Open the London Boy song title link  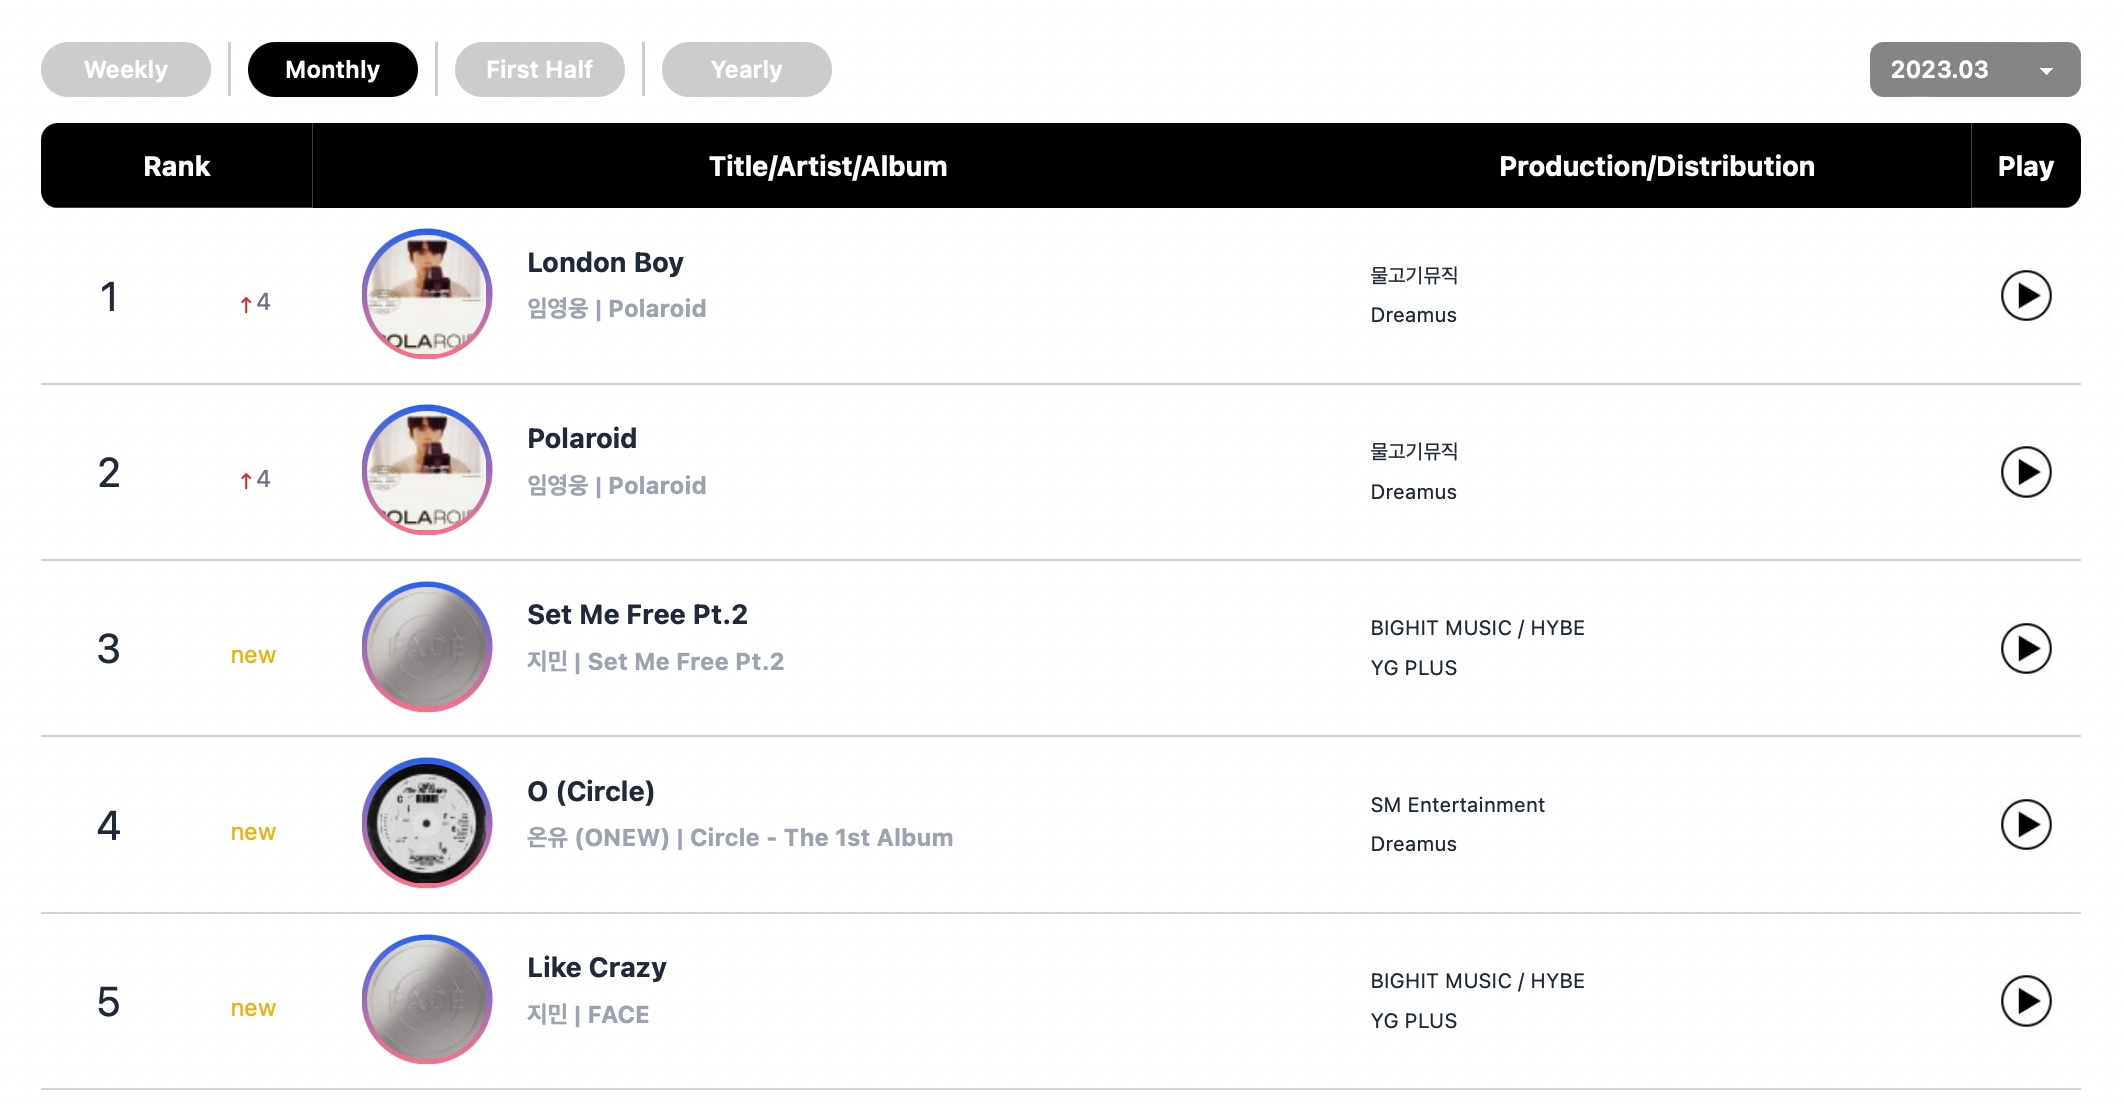605,263
